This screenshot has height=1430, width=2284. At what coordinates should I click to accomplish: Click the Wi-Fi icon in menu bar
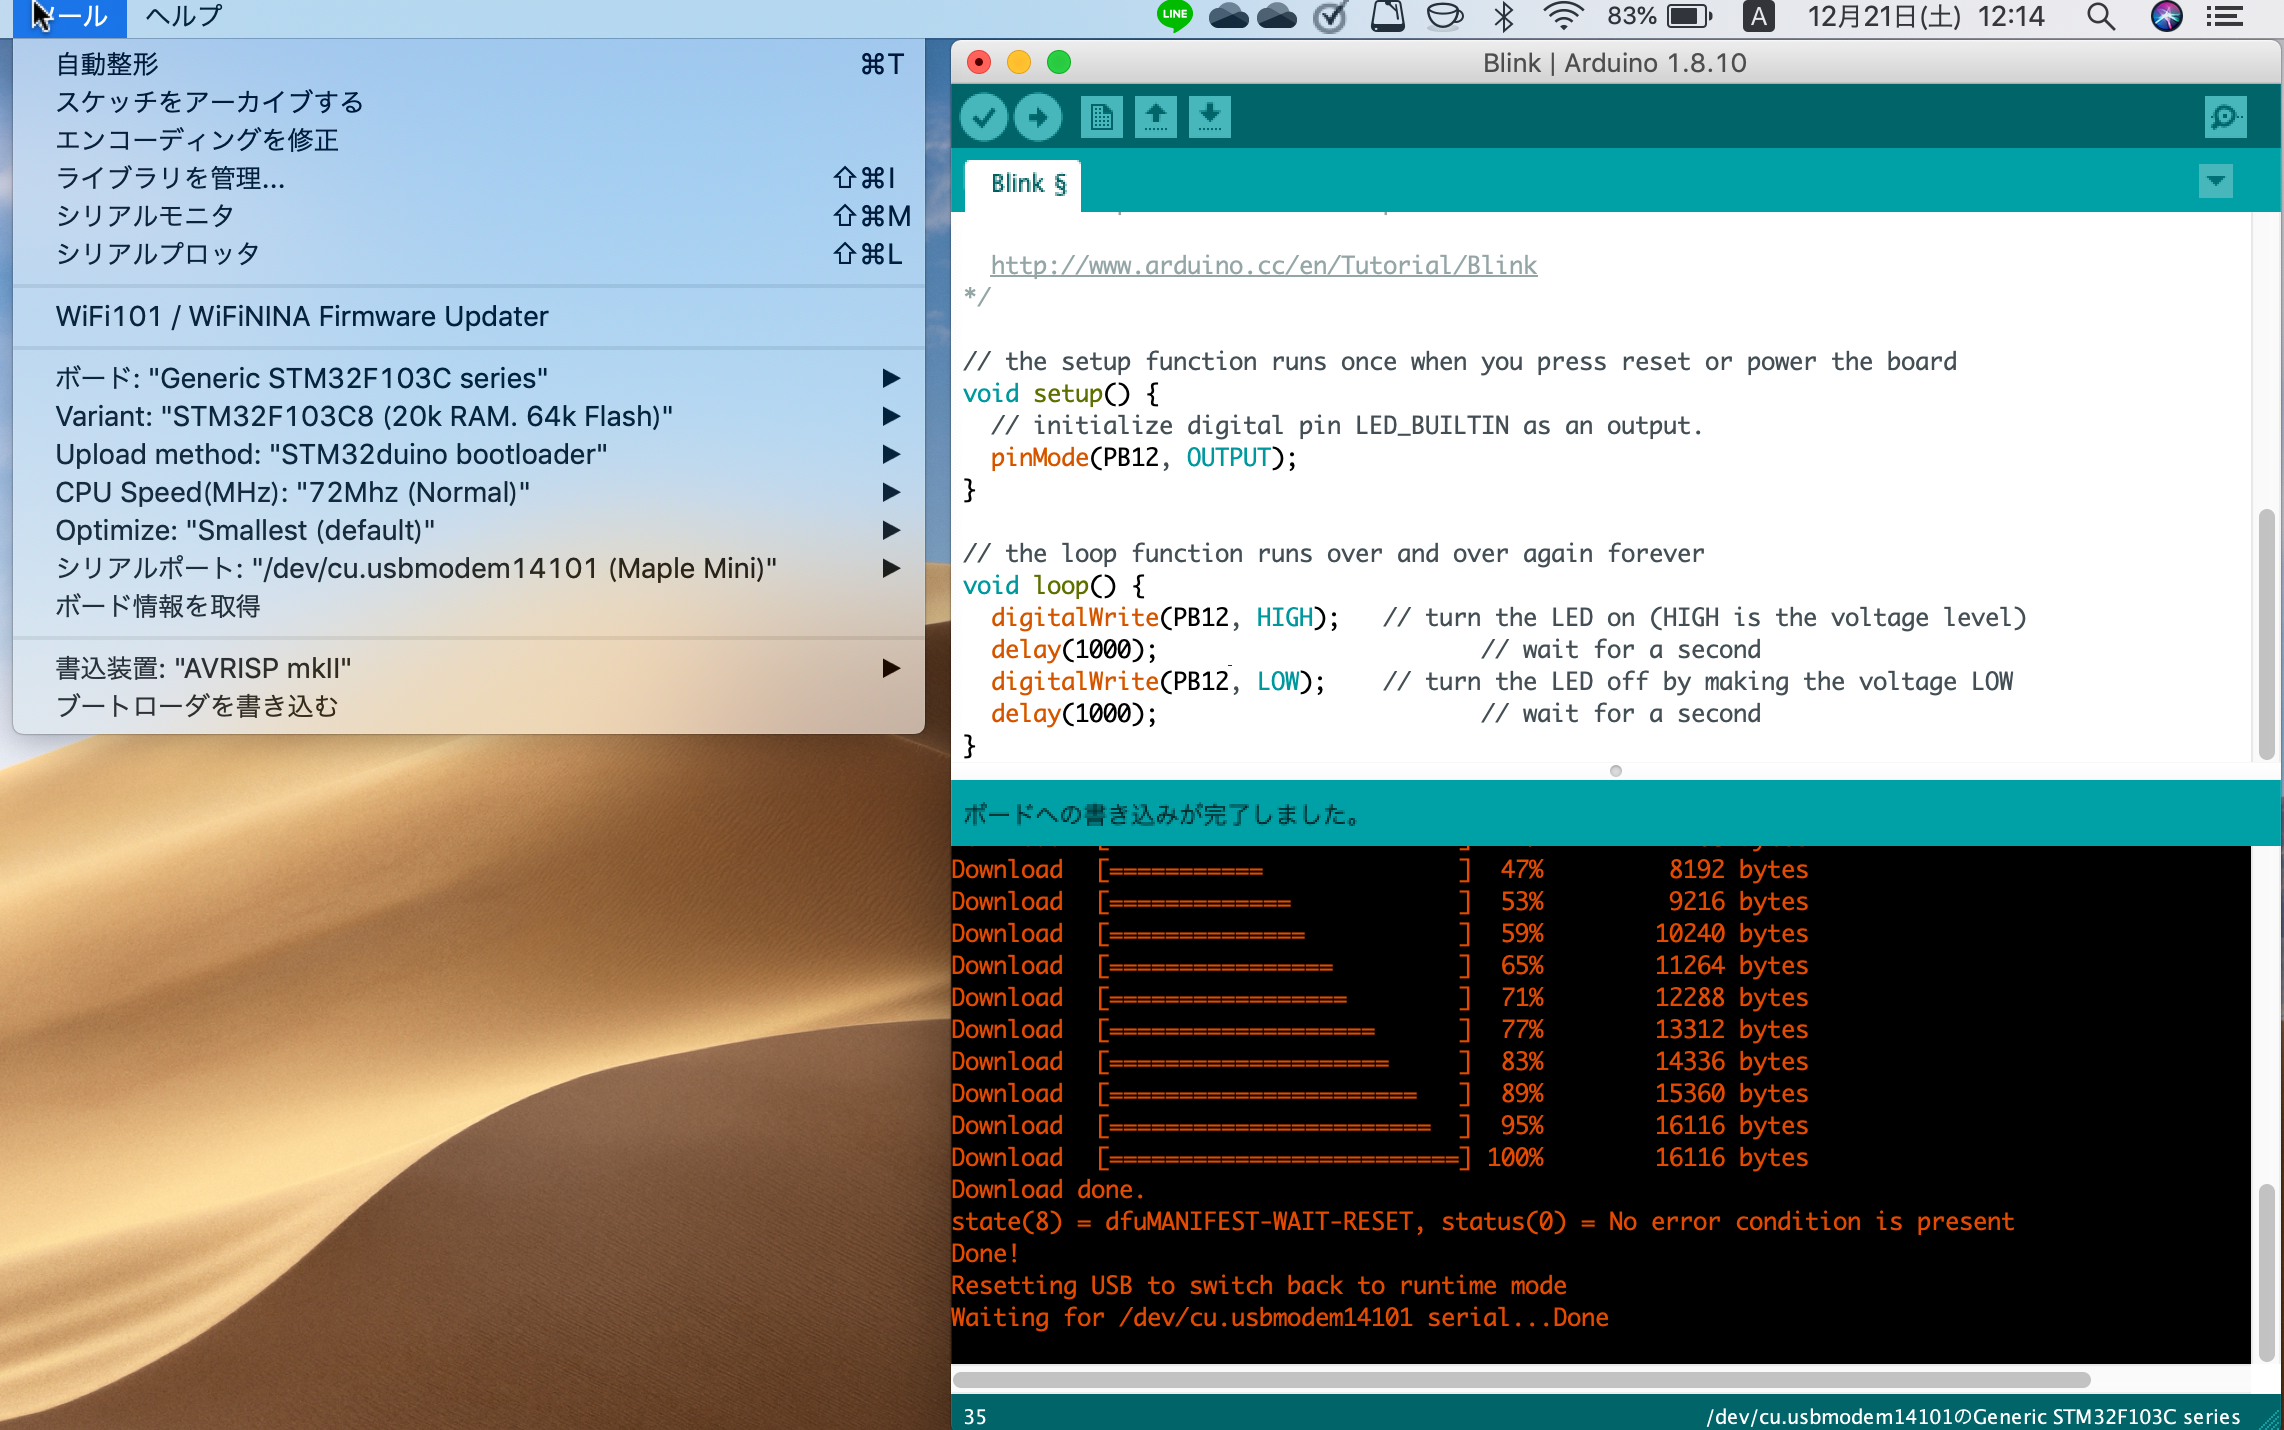1563,16
